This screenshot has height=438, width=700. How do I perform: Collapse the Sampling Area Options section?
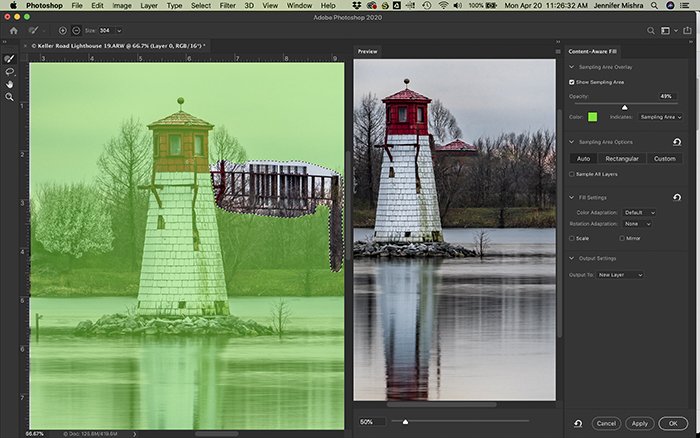[x=571, y=142]
